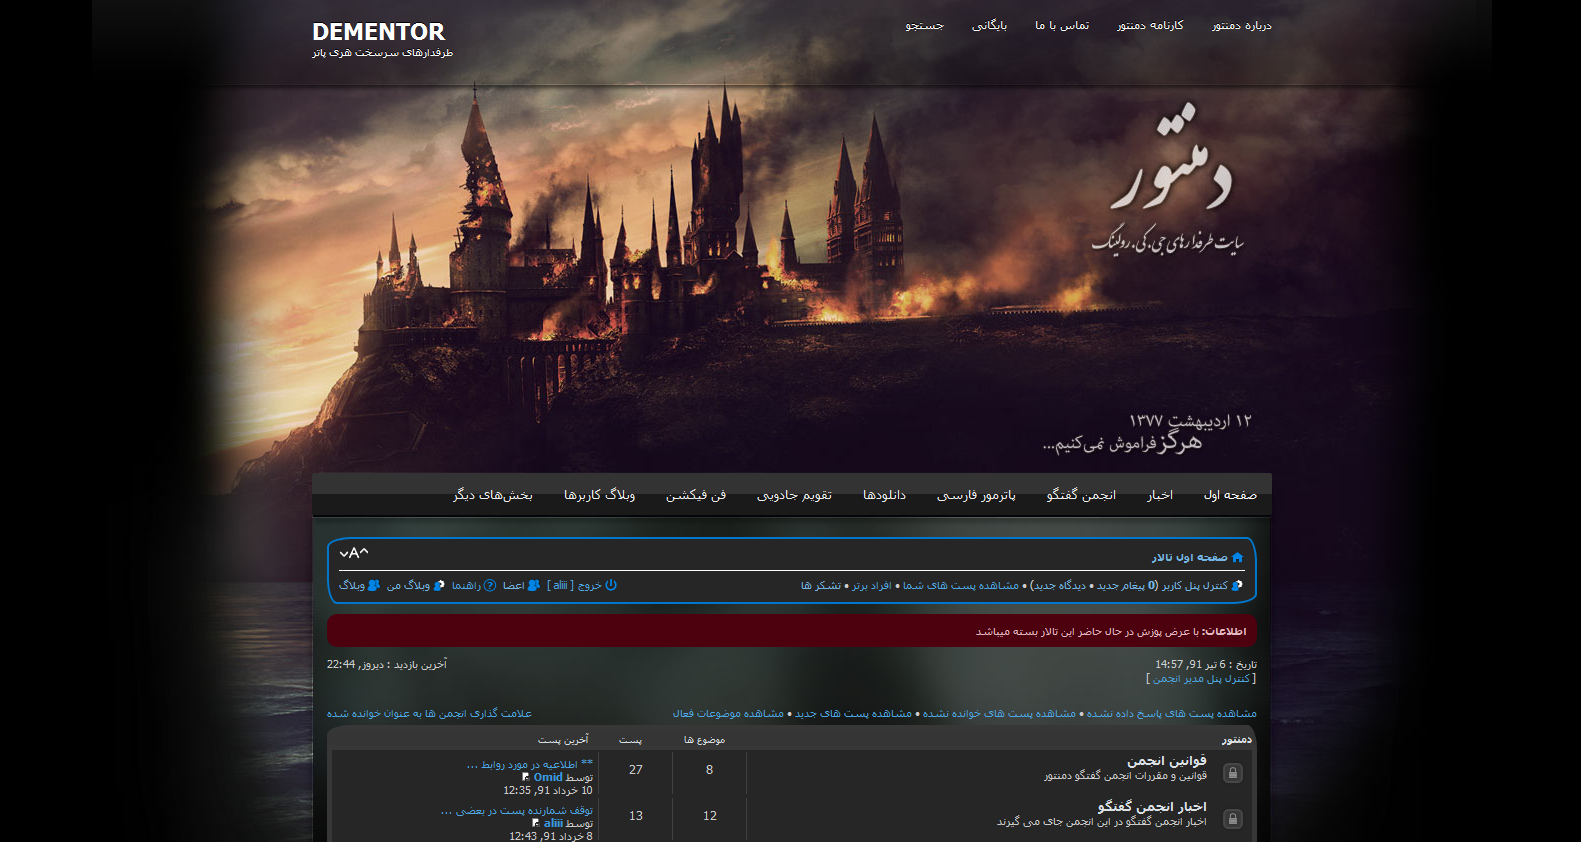The image size is (1581, 842).
Task: Click the 'اطلاعات' notice about forum being closed
Action: pyautogui.click(x=791, y=631)
